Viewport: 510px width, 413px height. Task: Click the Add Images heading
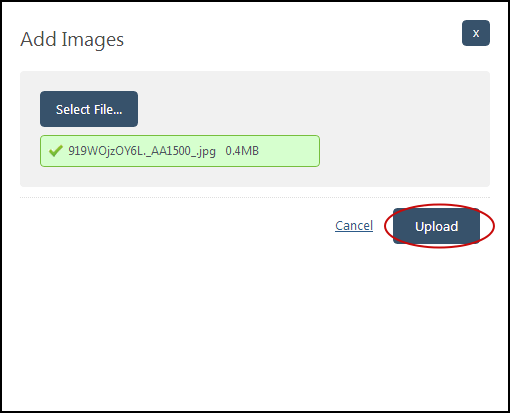pyautogui.click(x=72, y=40)
